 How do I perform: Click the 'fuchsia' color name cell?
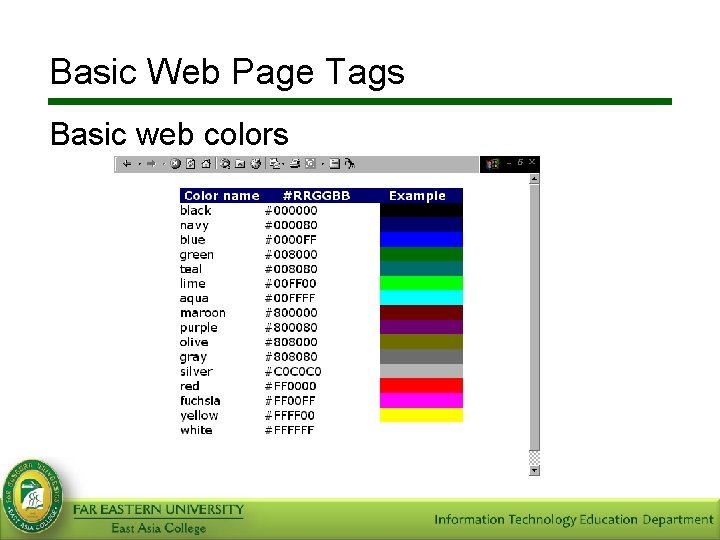pos(200,400)
